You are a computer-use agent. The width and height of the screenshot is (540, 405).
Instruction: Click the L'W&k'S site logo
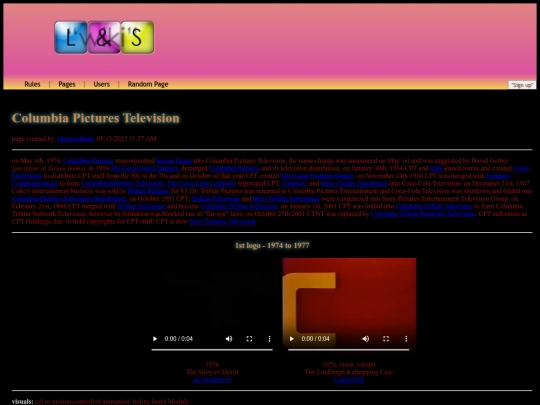coord(104,37)
